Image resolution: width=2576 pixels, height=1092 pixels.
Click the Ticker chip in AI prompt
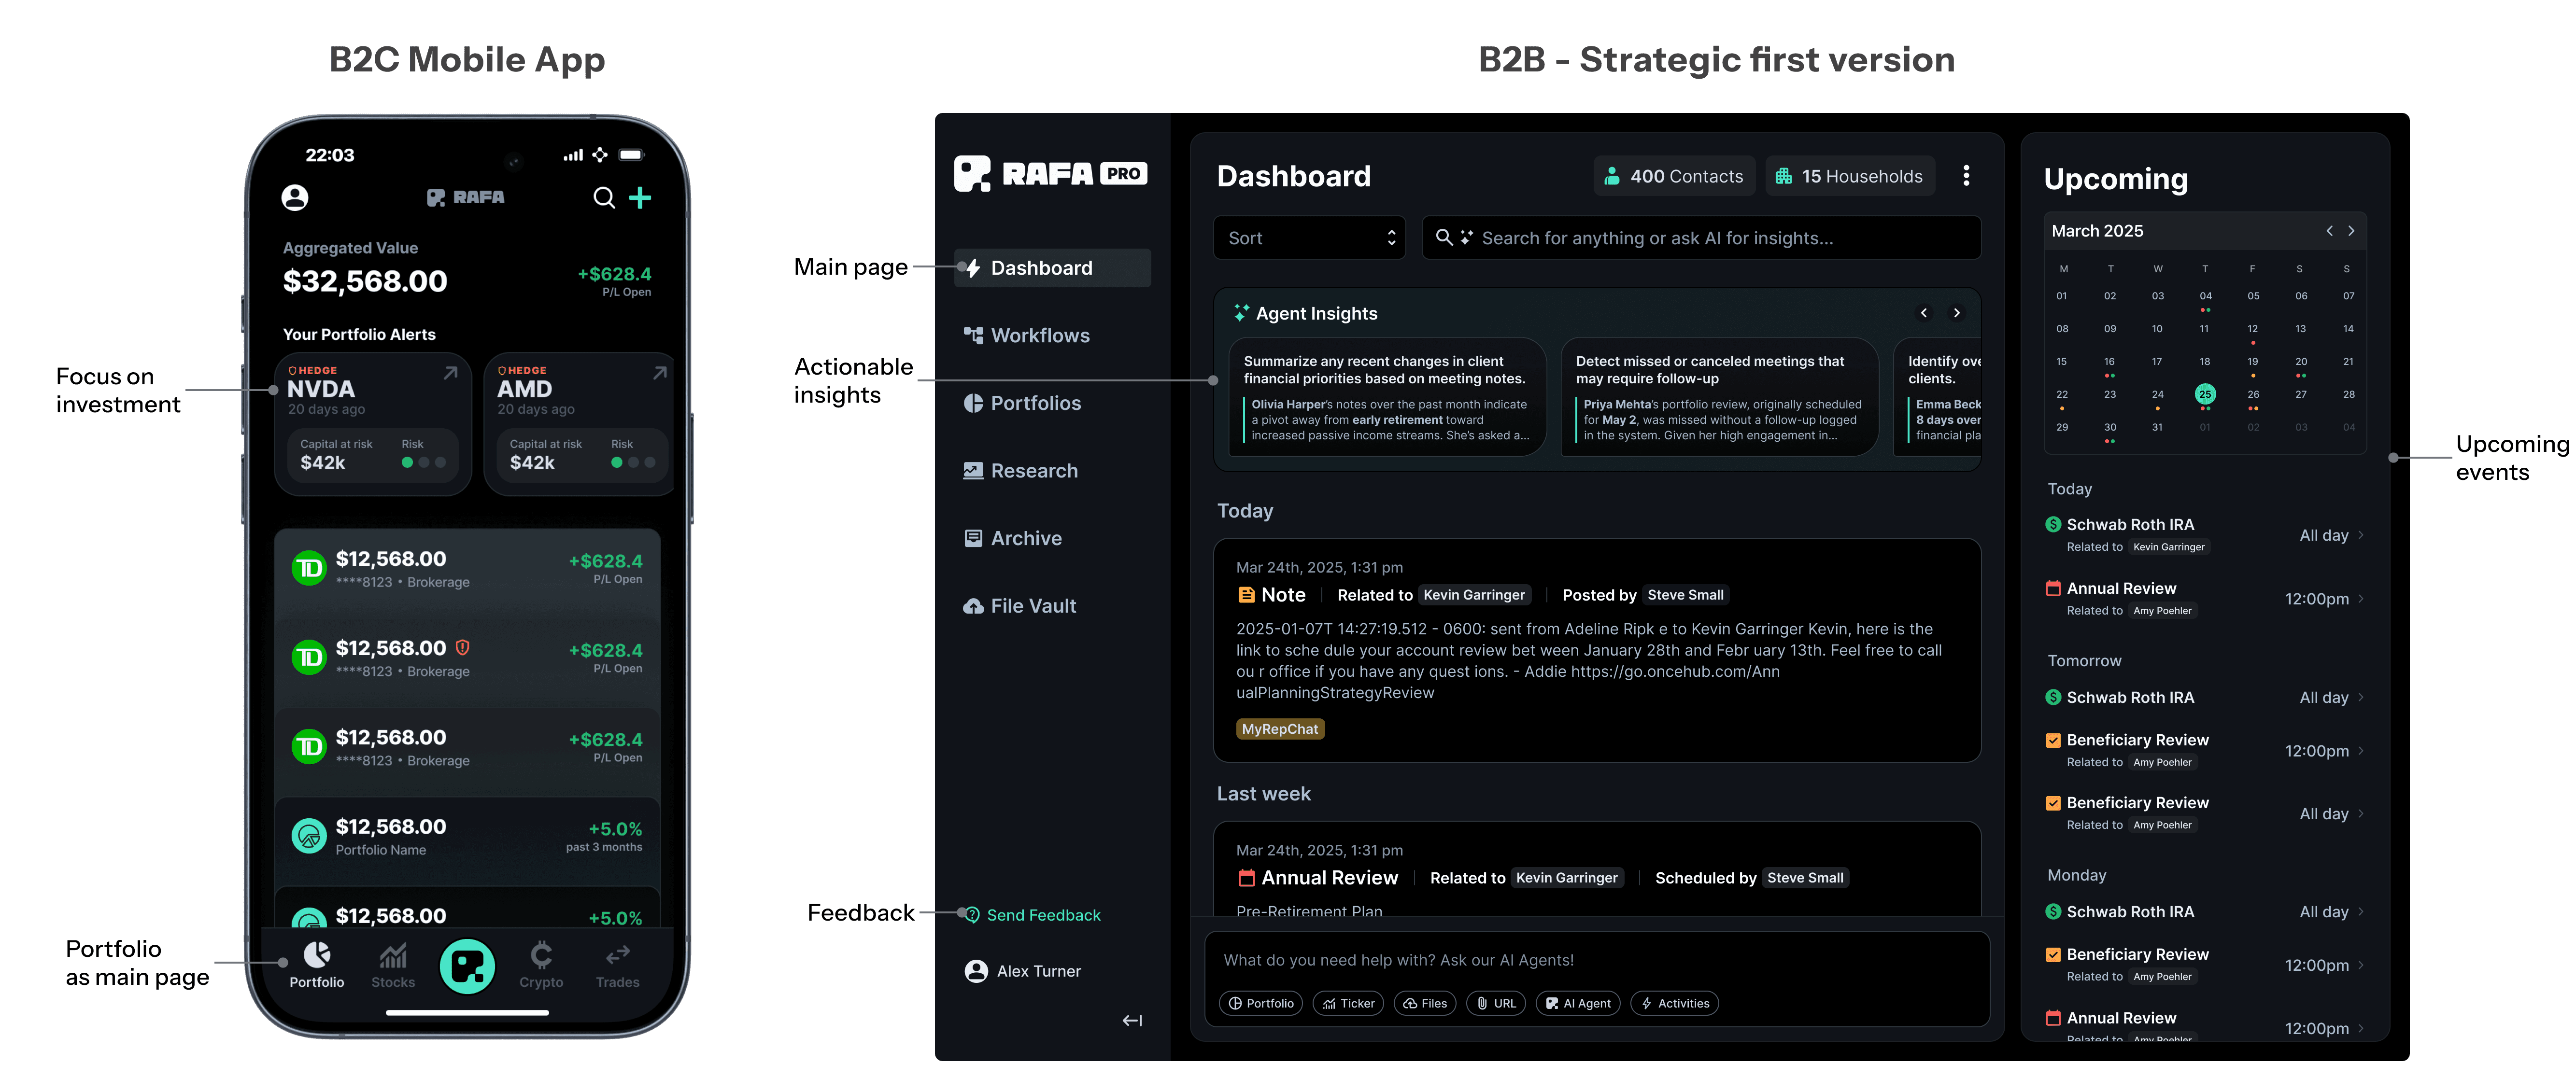[x=1347, y=1003]
